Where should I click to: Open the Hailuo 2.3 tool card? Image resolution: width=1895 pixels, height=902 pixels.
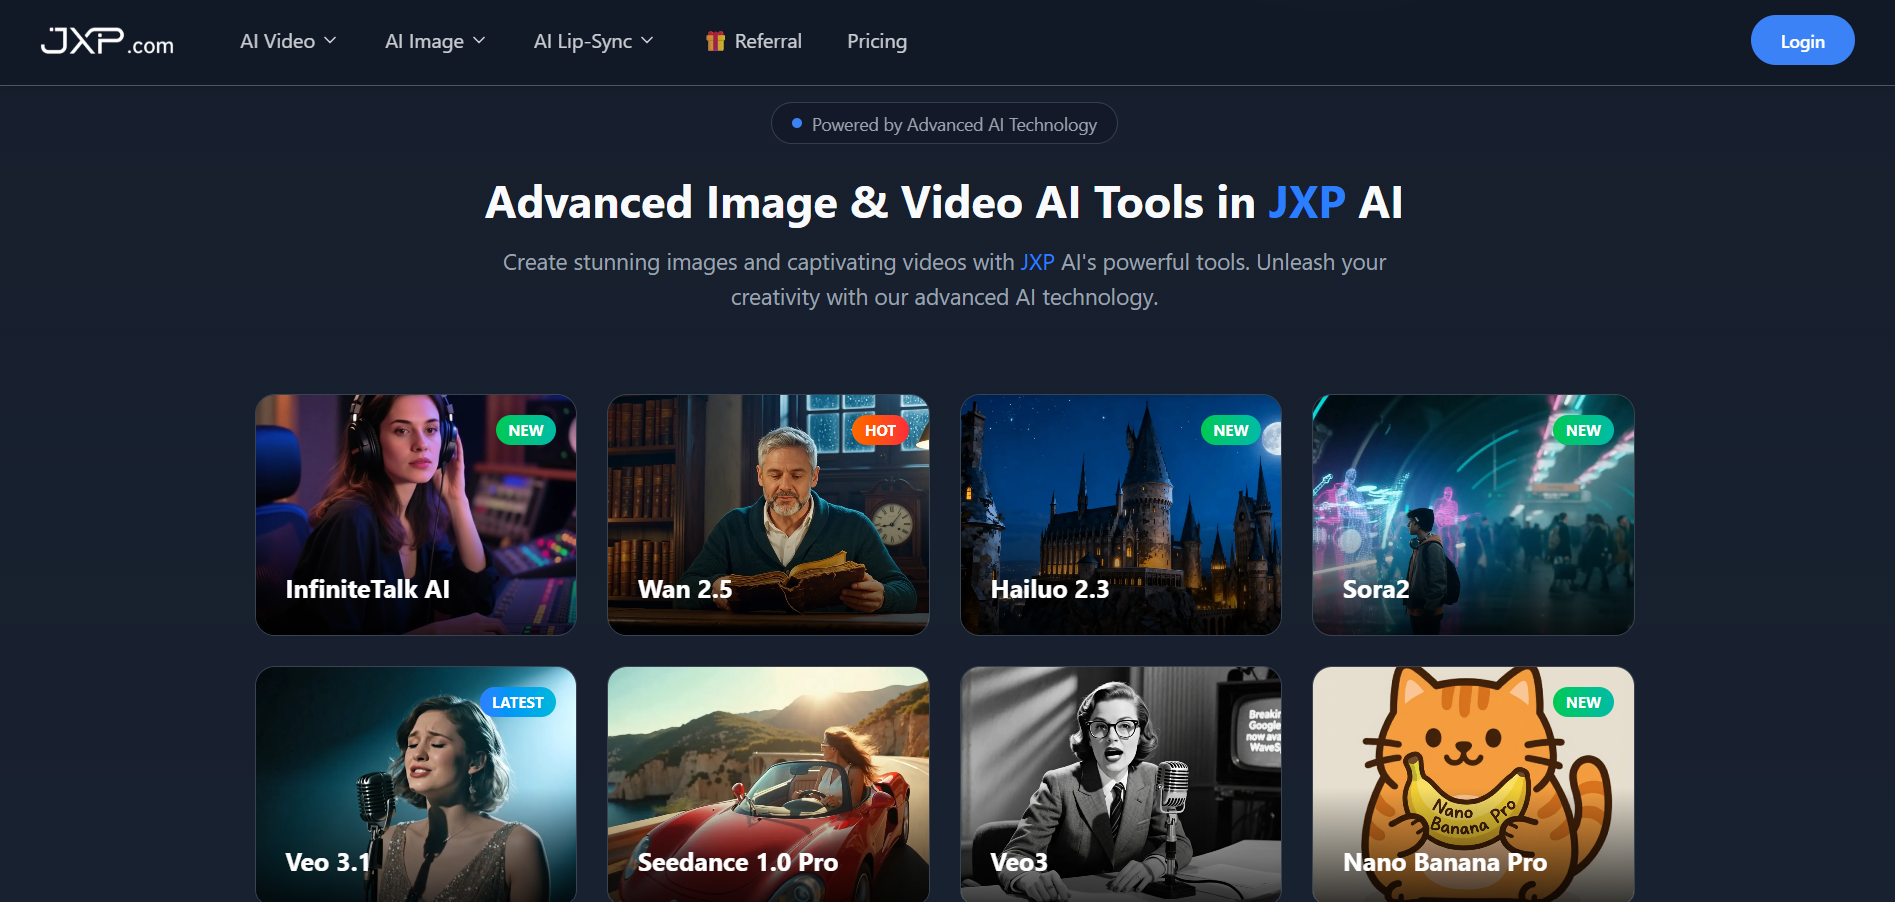point(1121,515)
